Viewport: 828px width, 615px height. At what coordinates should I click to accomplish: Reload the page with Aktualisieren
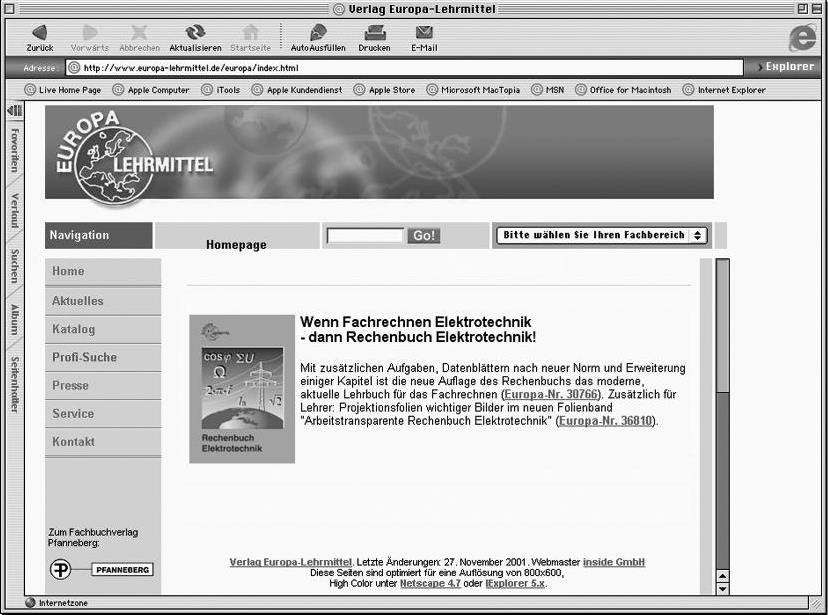[195, 37]
